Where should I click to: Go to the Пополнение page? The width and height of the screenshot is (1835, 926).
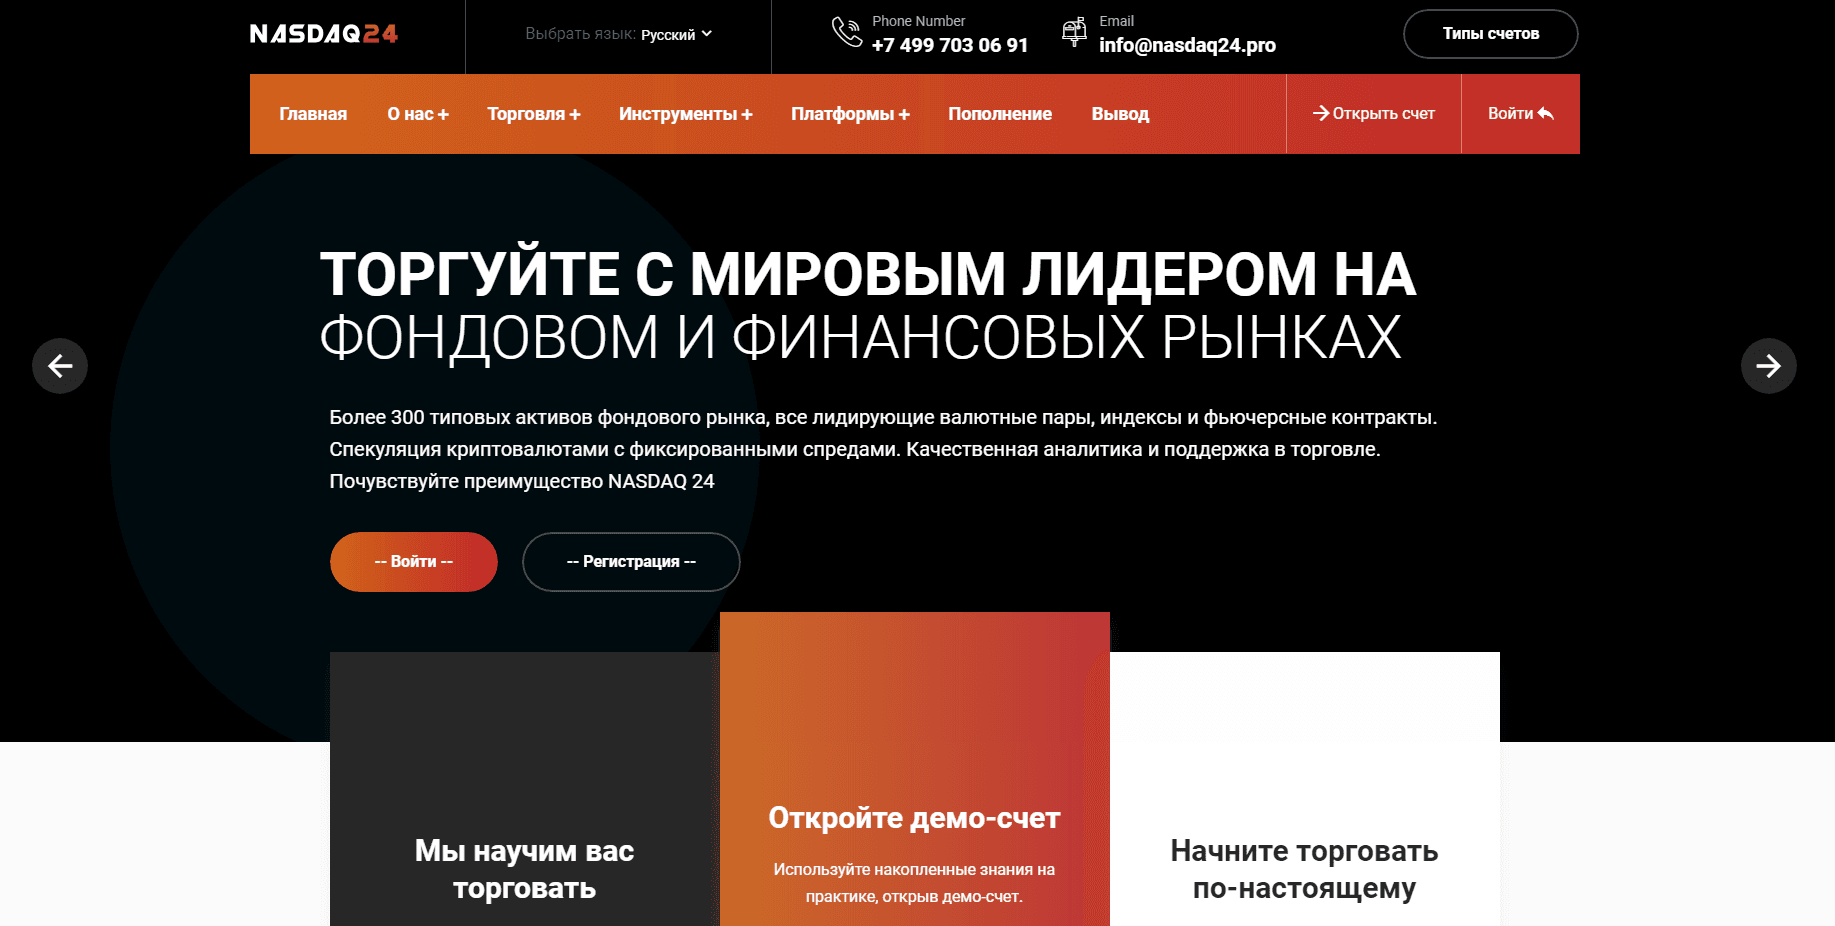[x=1000, y=114]
